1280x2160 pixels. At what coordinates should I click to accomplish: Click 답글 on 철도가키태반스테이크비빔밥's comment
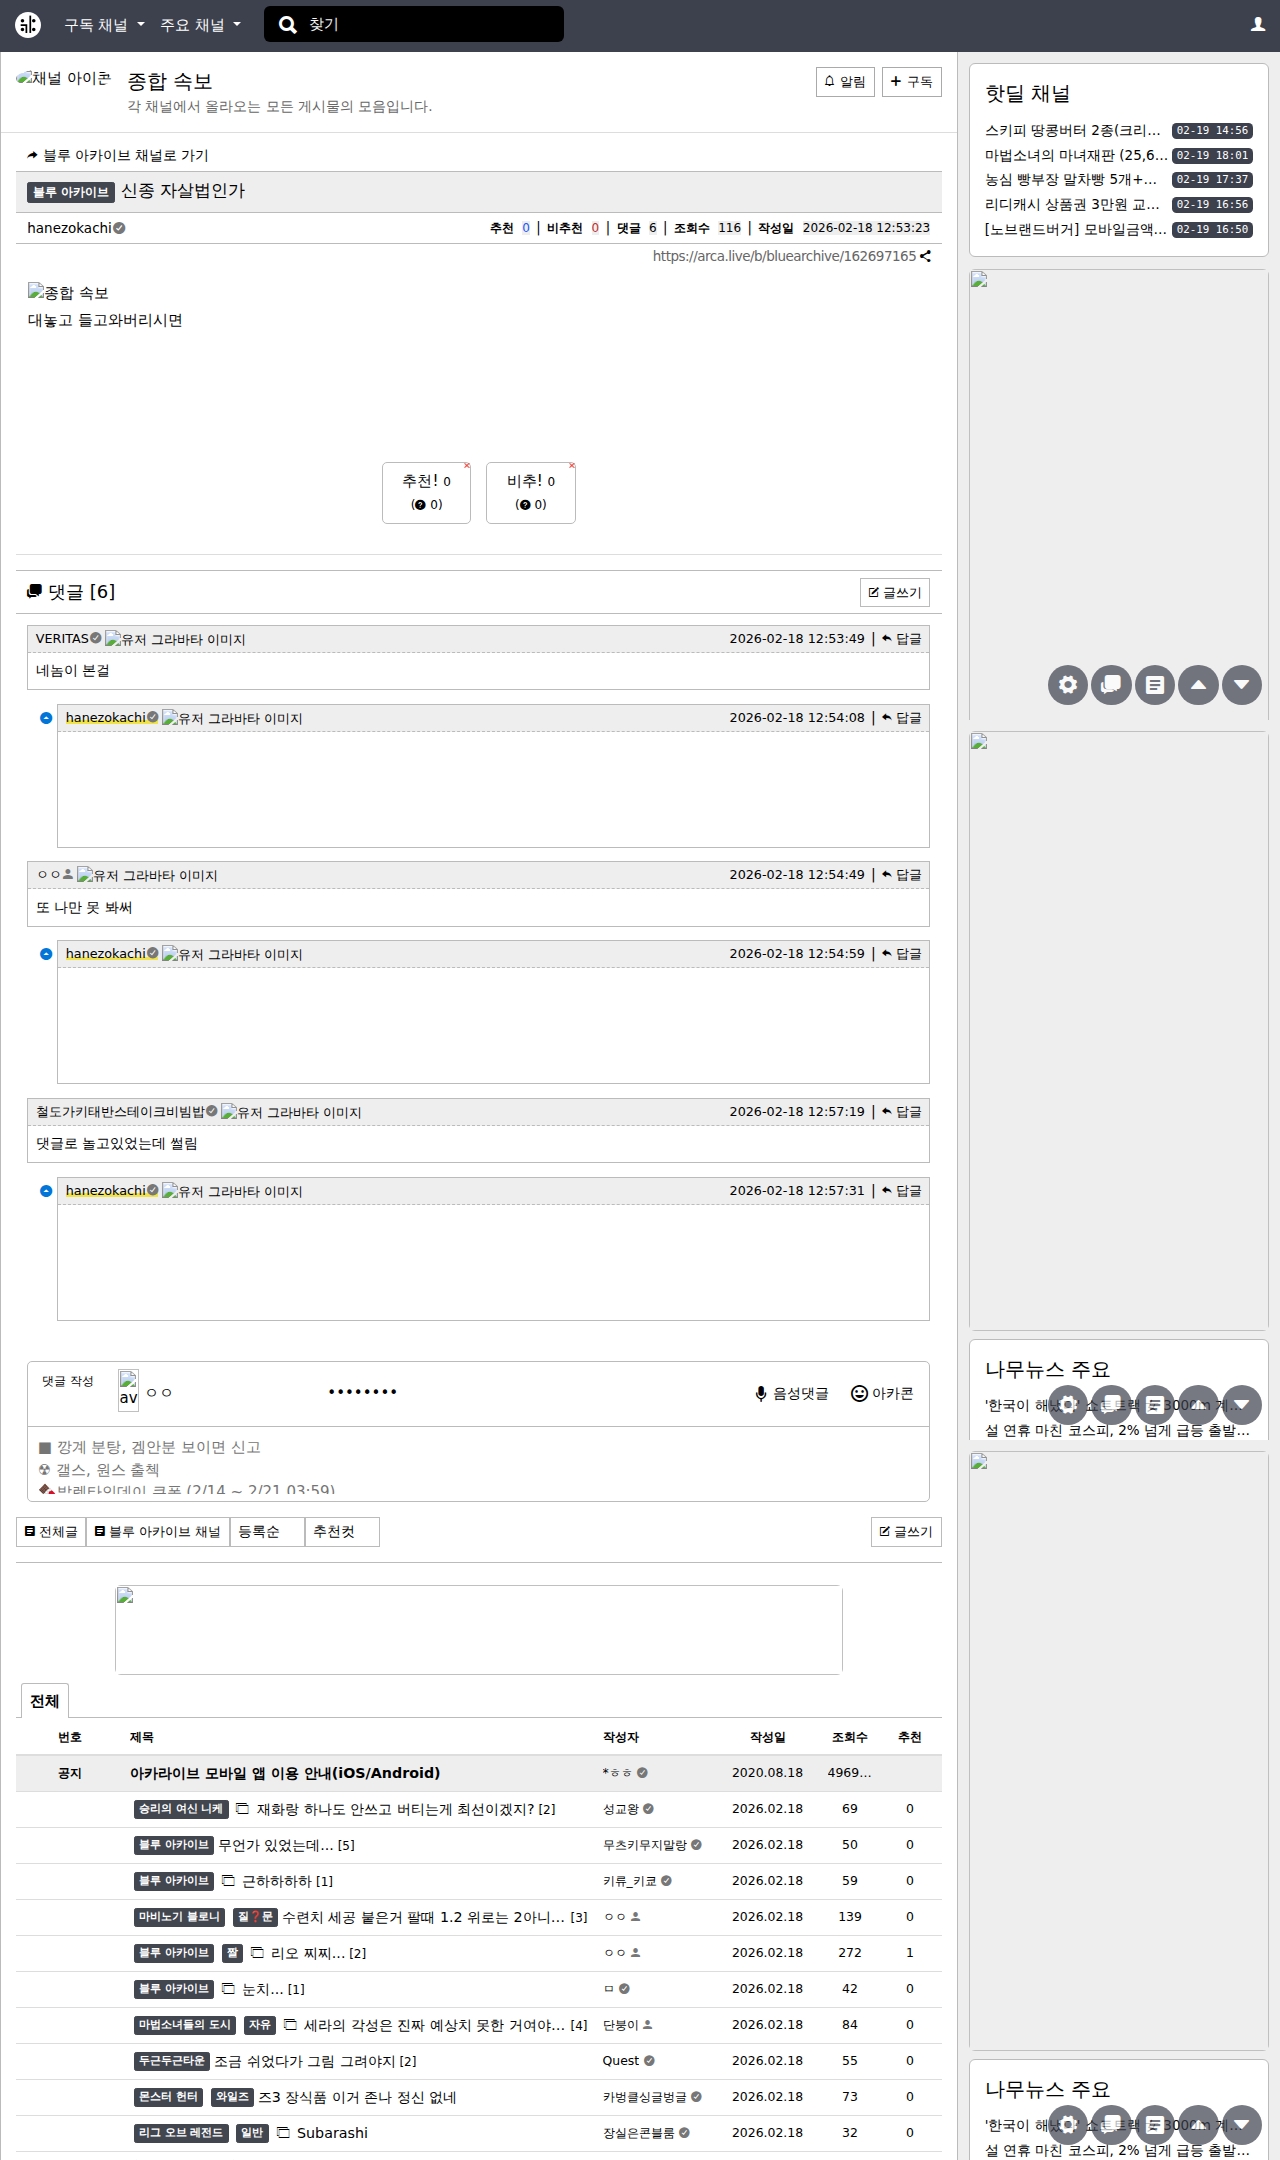[902, 1112]
